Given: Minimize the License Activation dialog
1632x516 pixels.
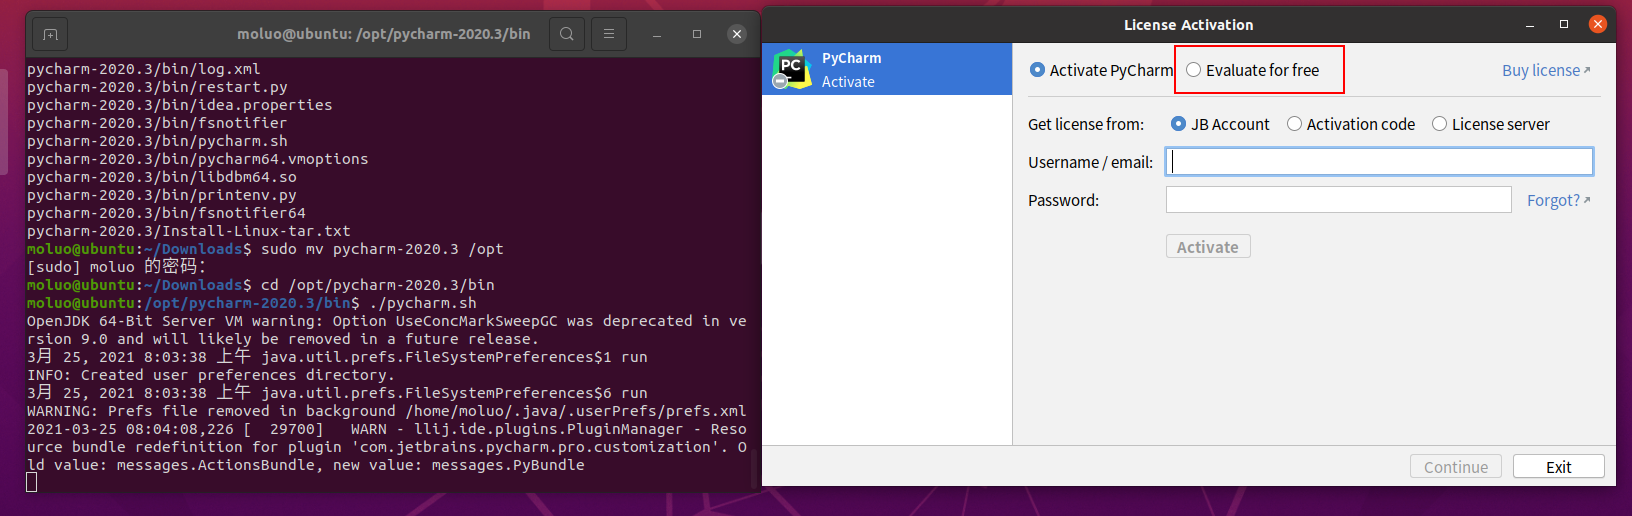Looking at the screenshot, I should coord(1530,25).
